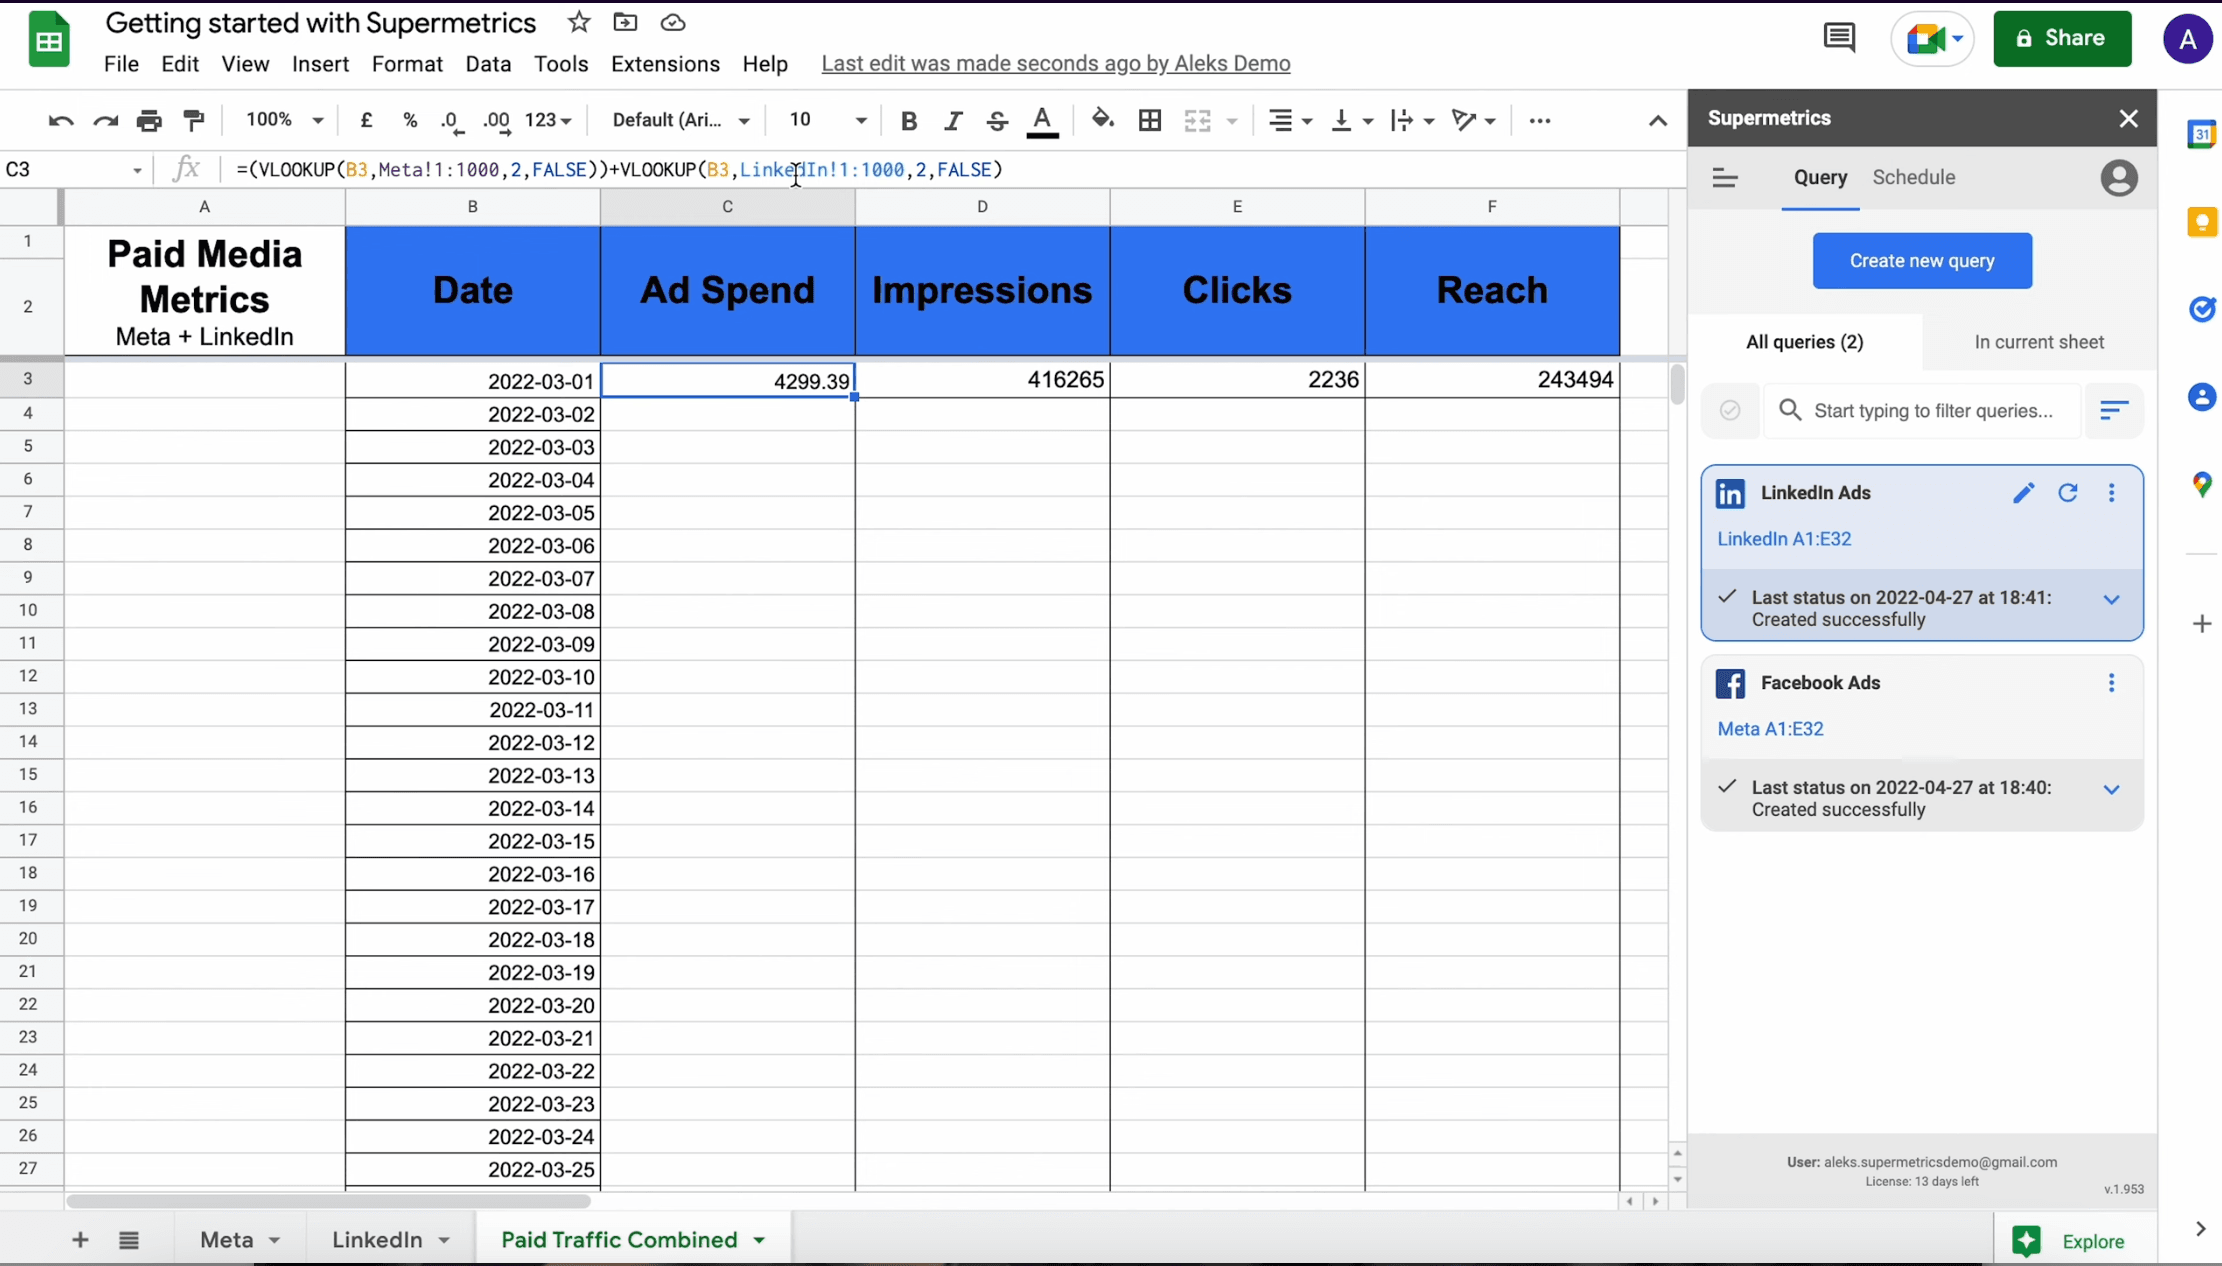Select the Paint format tool
Viewport: 2222px width, 1266px height.
click(194, 121)
